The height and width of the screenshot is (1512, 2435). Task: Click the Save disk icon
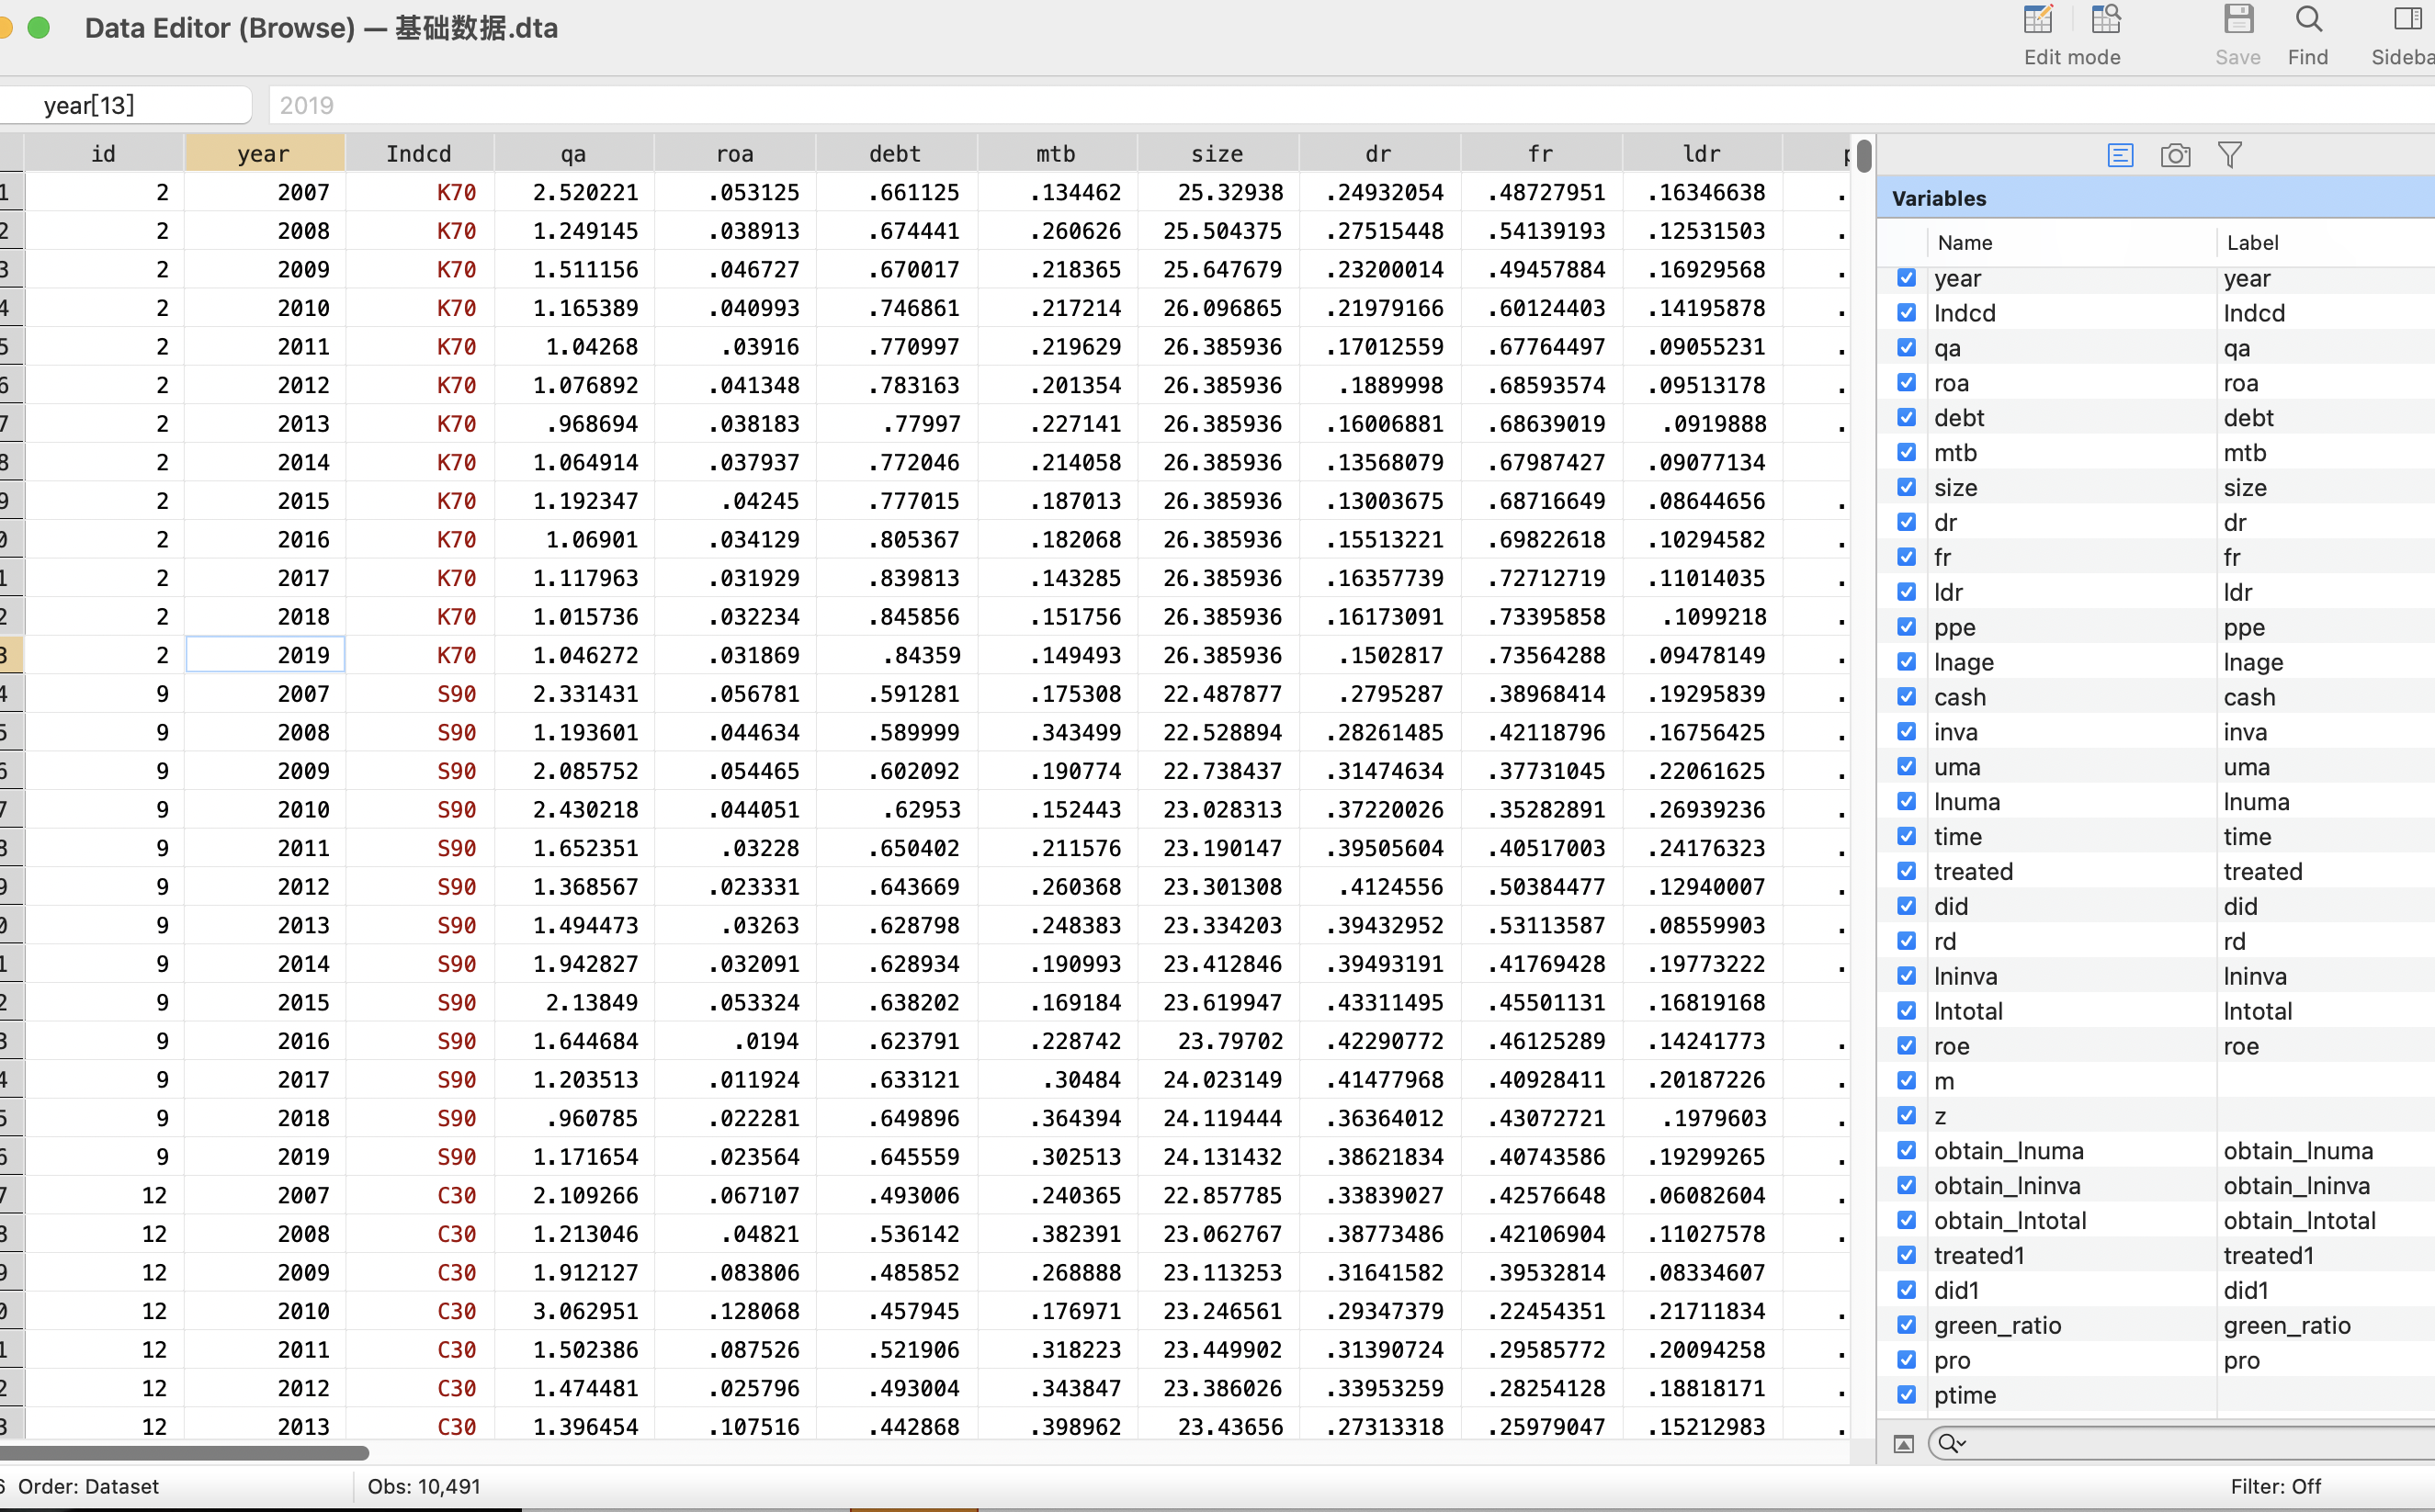(2238, 20)
